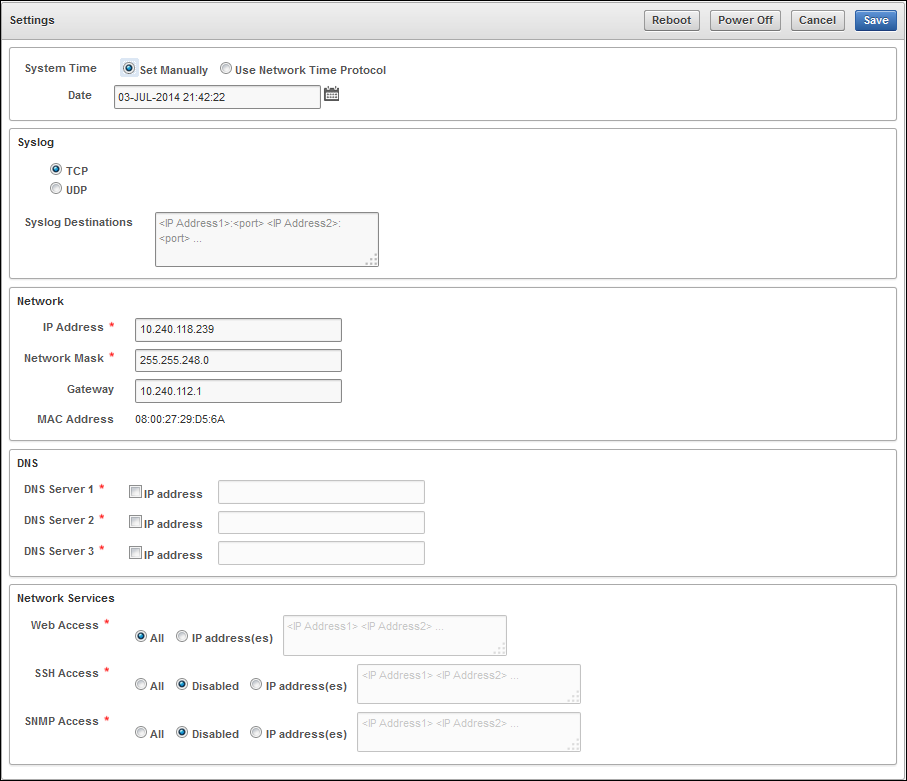Viewport: 907px width, 781px height.
Task: Click the Web Access IP addresses text area
Action: tap(395, 636)
